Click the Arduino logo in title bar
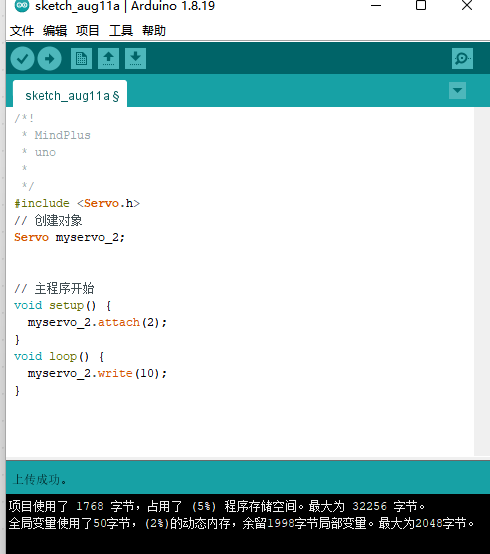 [22, 6]
